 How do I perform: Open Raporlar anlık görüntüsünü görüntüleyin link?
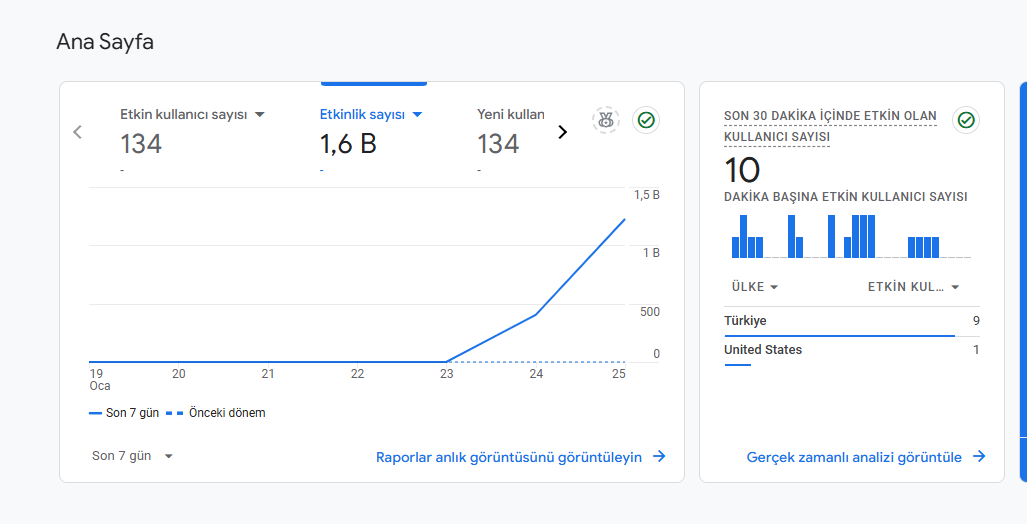tap(508, 457)
